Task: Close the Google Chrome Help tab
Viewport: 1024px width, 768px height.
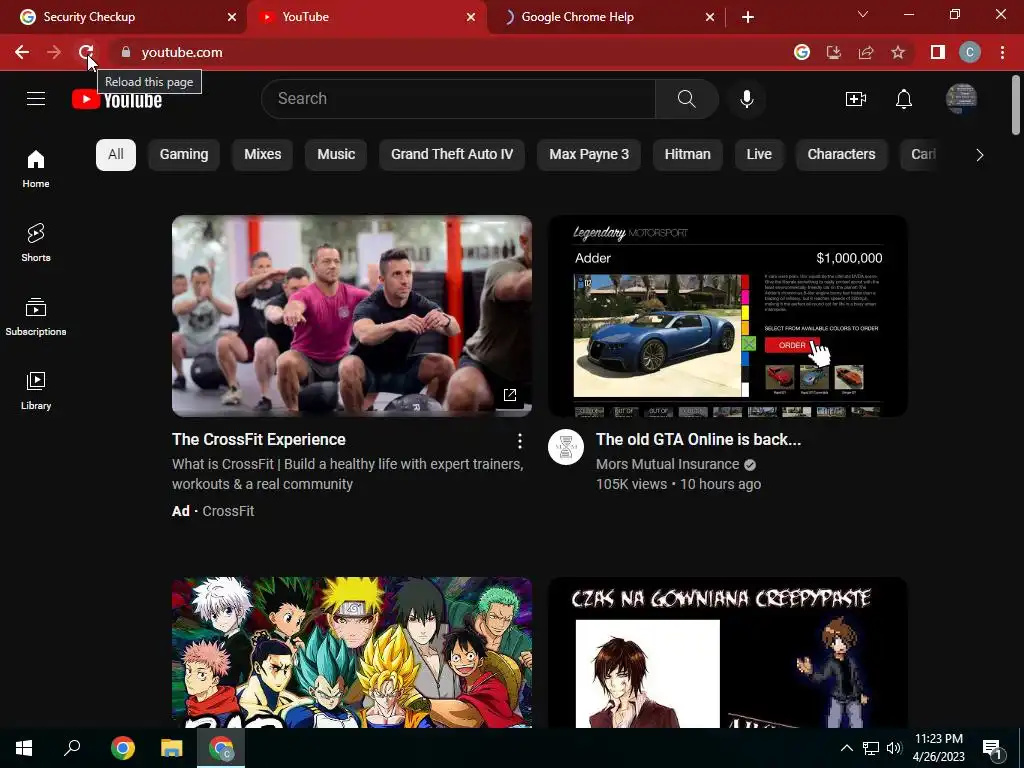Action: tap(710, 17)
